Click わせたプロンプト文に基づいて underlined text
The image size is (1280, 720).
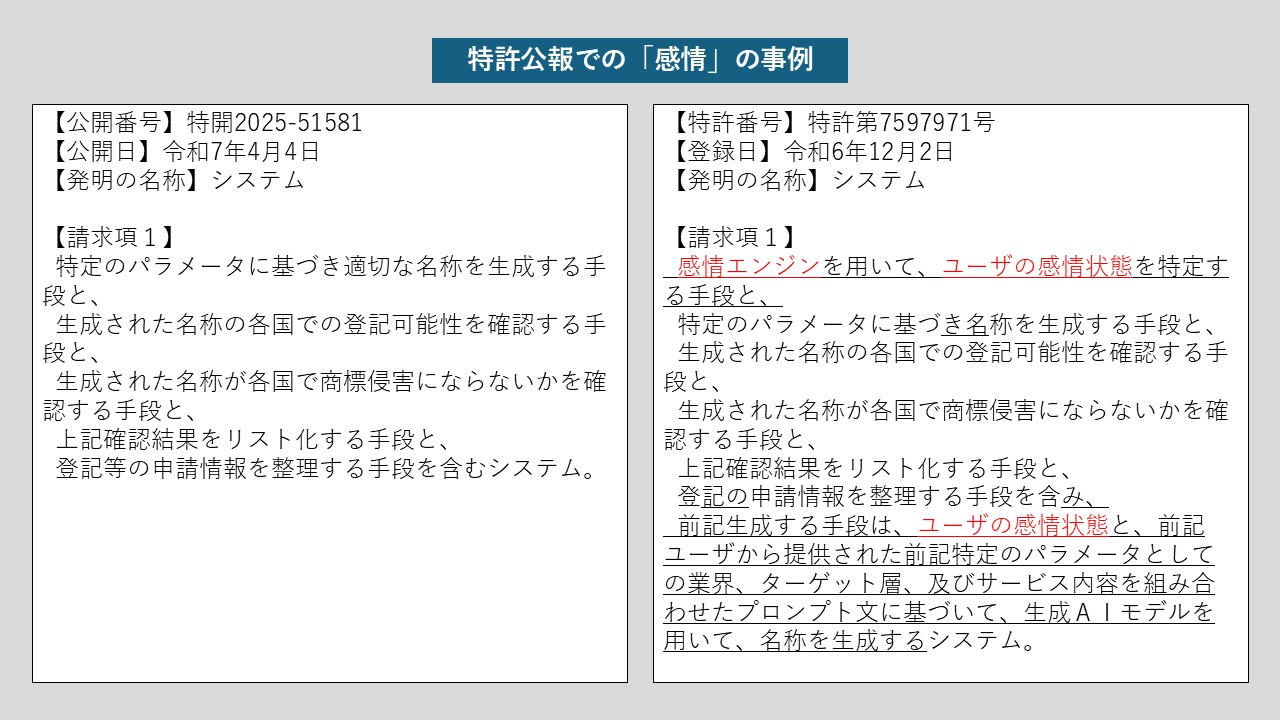coord(832,612)
